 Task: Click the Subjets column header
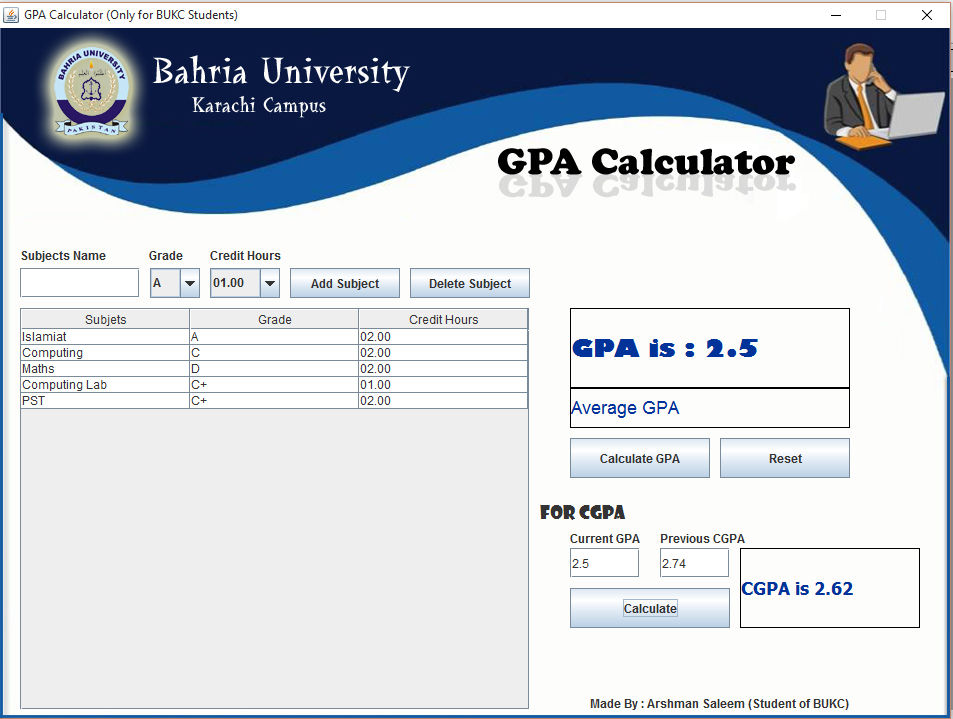pyautogui.click(x=105, y=319)
